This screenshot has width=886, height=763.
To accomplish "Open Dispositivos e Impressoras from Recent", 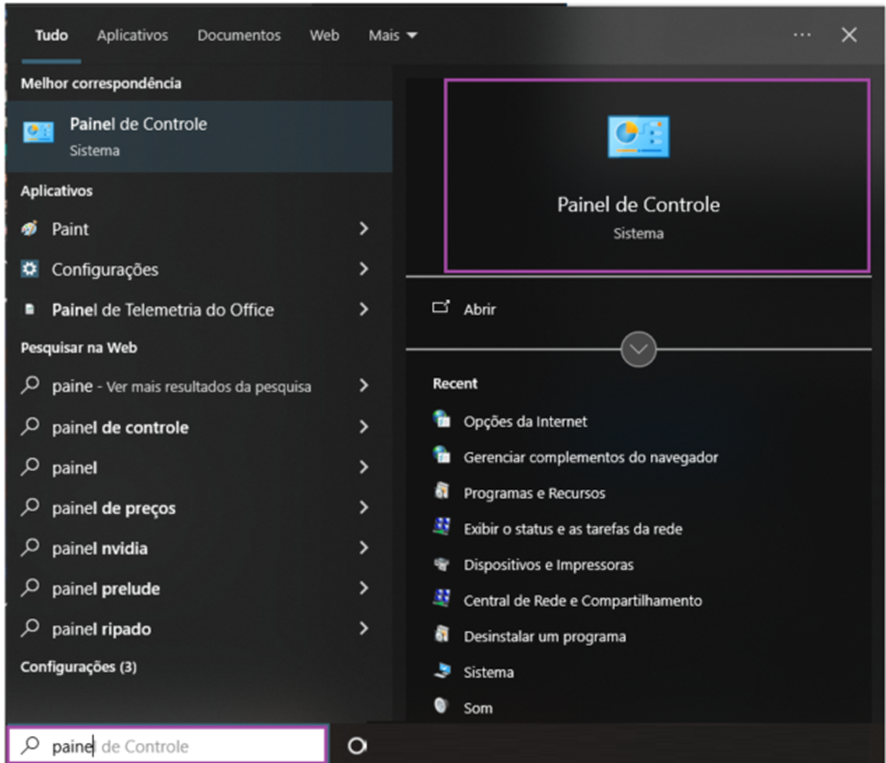I will (548, 565).
